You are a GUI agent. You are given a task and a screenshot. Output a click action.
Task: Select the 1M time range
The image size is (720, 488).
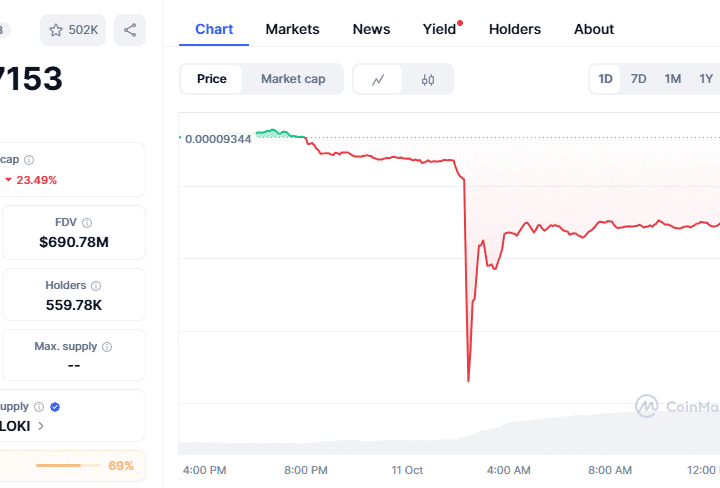(672, 79)
